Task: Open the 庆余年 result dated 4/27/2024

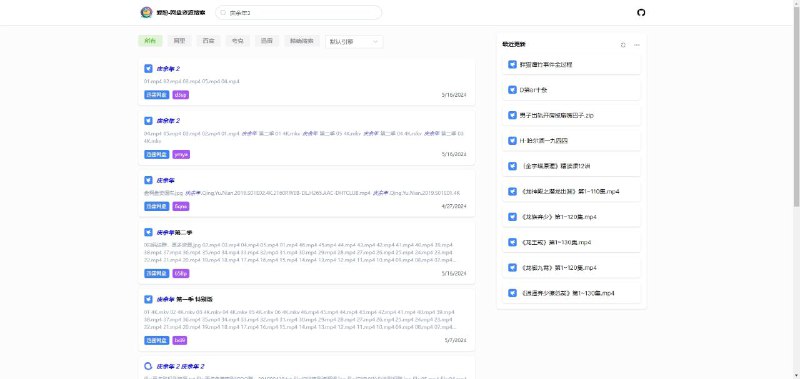Action: [x=166, y=180]
